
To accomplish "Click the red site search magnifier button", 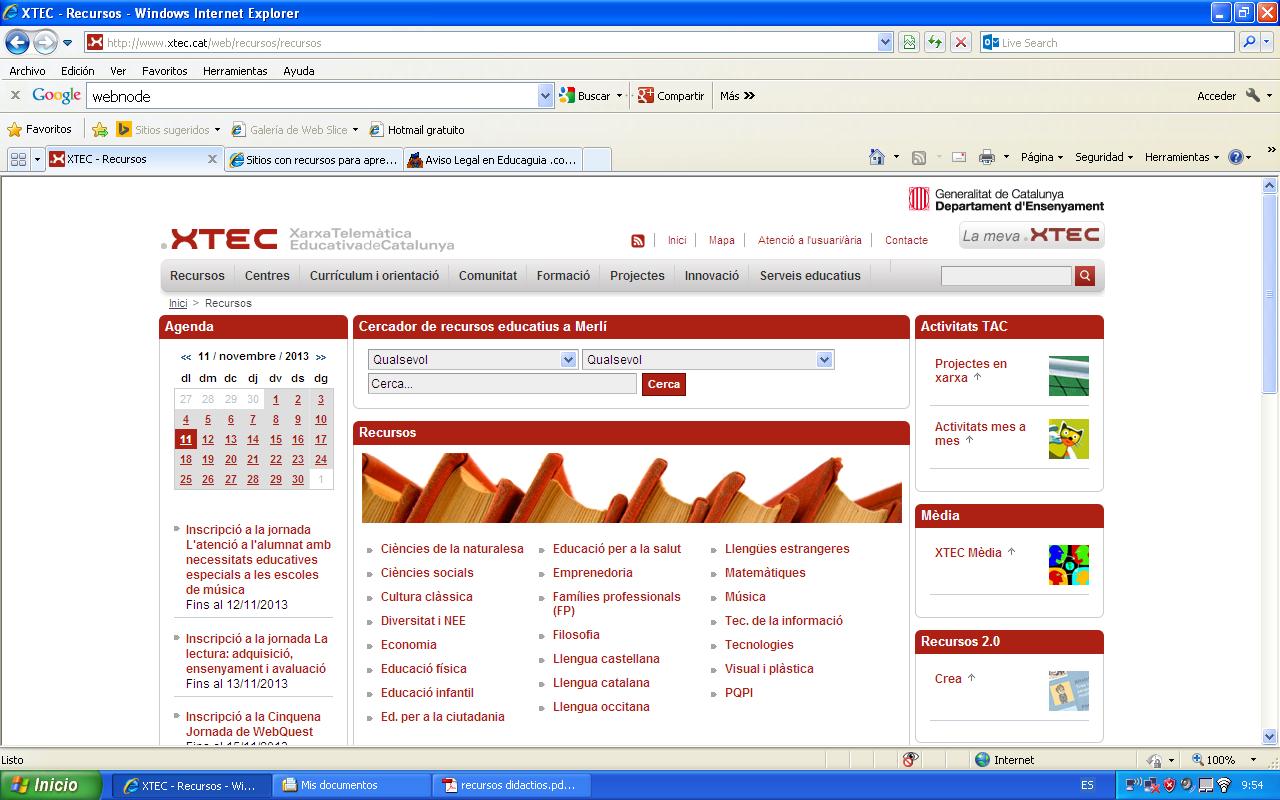I will click(1085, 276).
